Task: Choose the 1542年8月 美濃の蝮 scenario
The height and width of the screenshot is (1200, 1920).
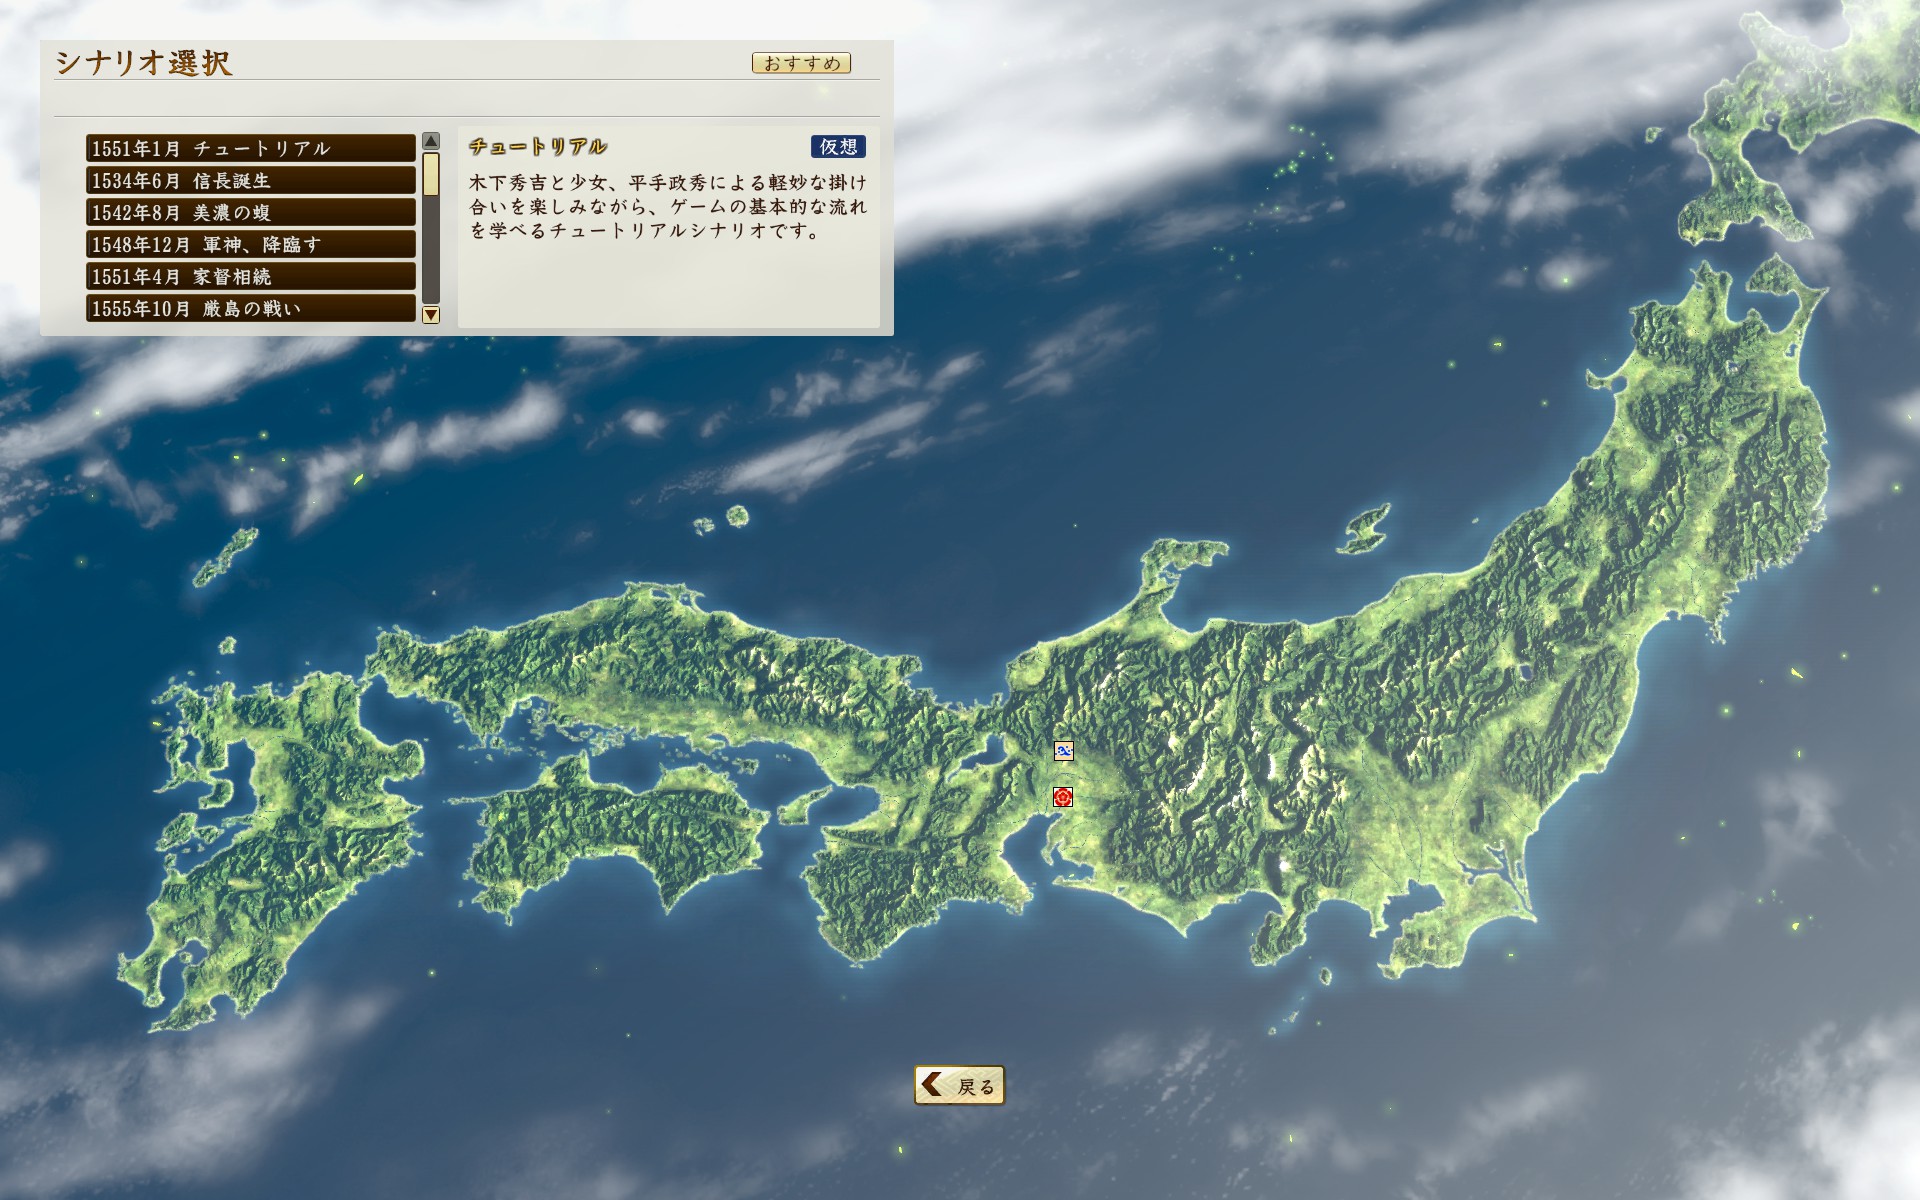Action: tap(250, 212)
